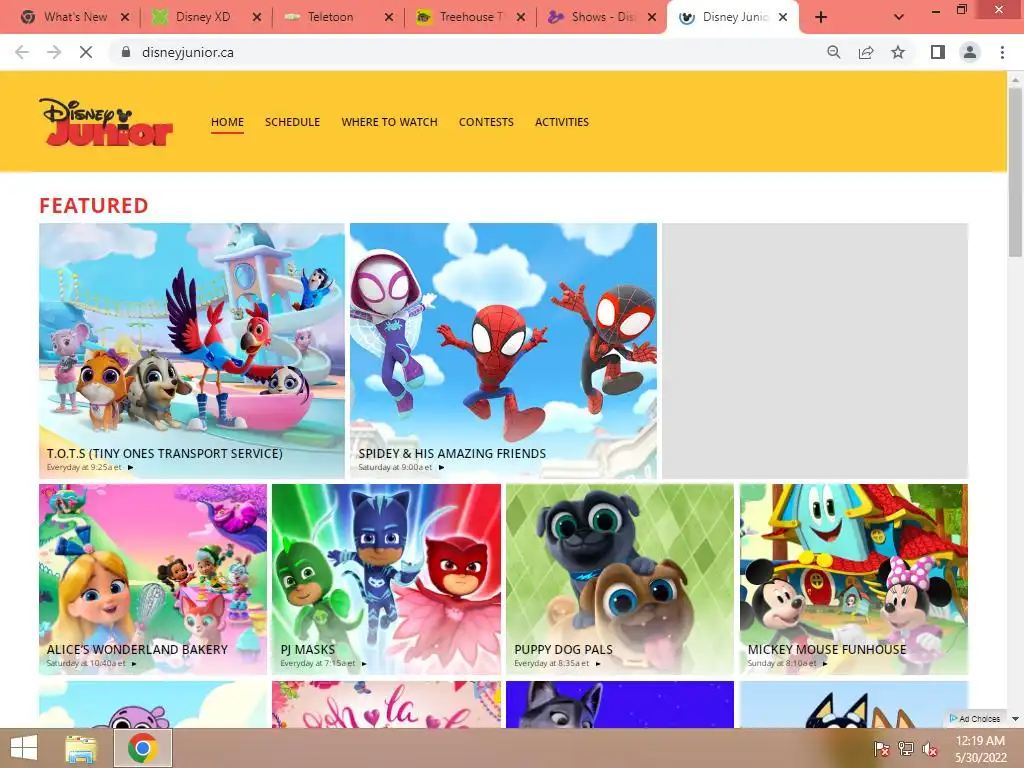Click Alice airtime 'Saturday at 10:40a et'
The width and height of the screenshot is (1024, 768).
[x=86, y=664]
